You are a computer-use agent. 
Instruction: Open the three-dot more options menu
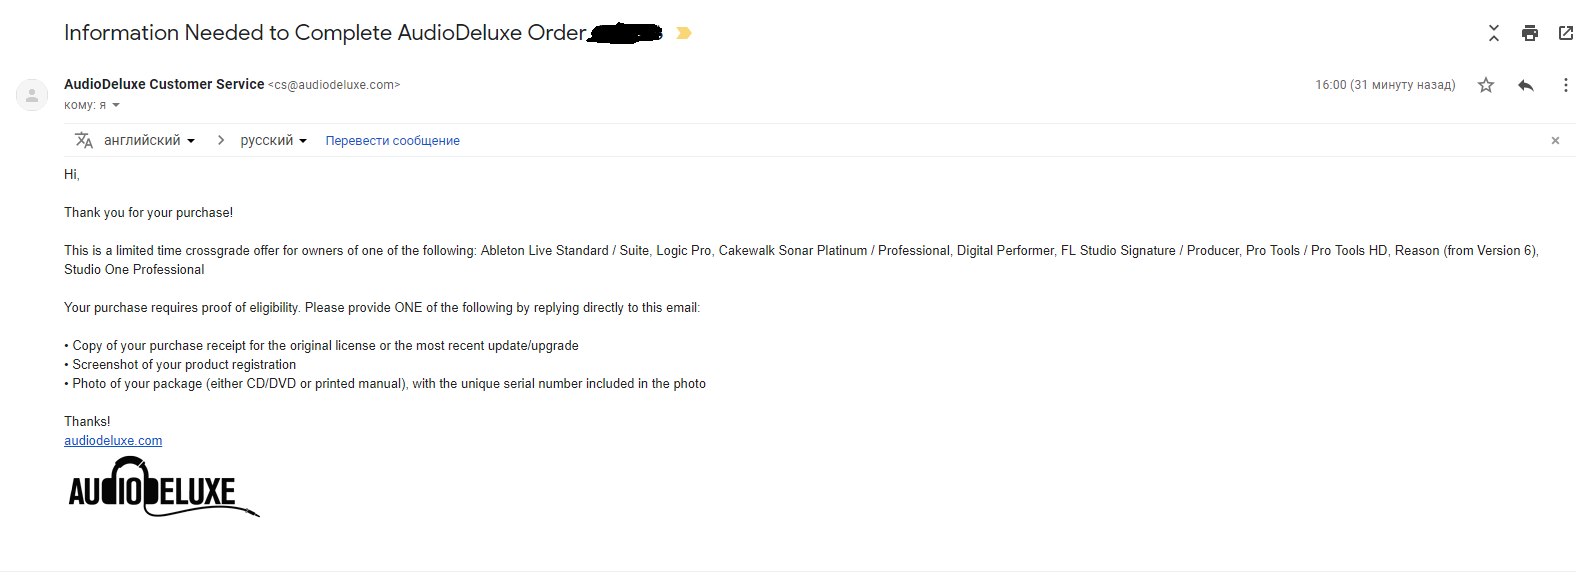pos(1565,85)
